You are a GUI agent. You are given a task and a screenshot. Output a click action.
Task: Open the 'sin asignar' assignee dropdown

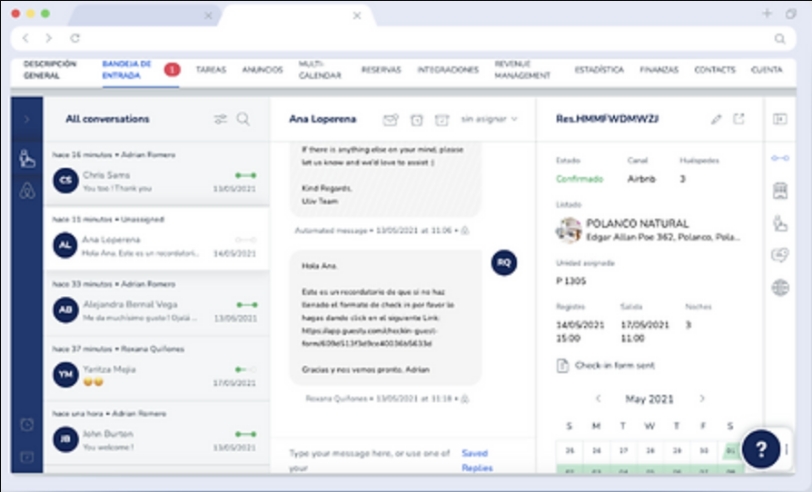pyautogui.click(x=489, y=119)
